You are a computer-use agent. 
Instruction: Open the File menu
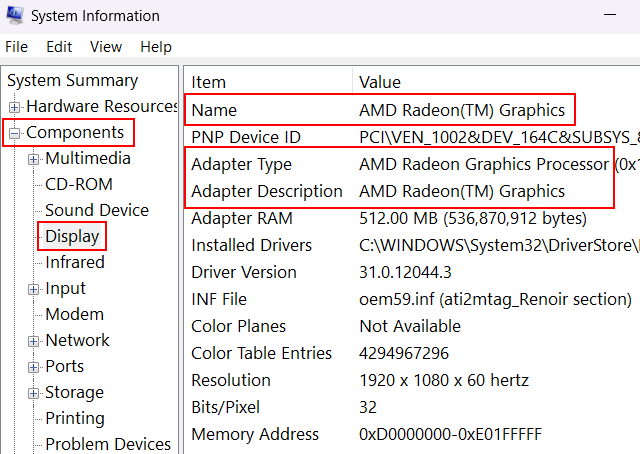pos(16,47)
